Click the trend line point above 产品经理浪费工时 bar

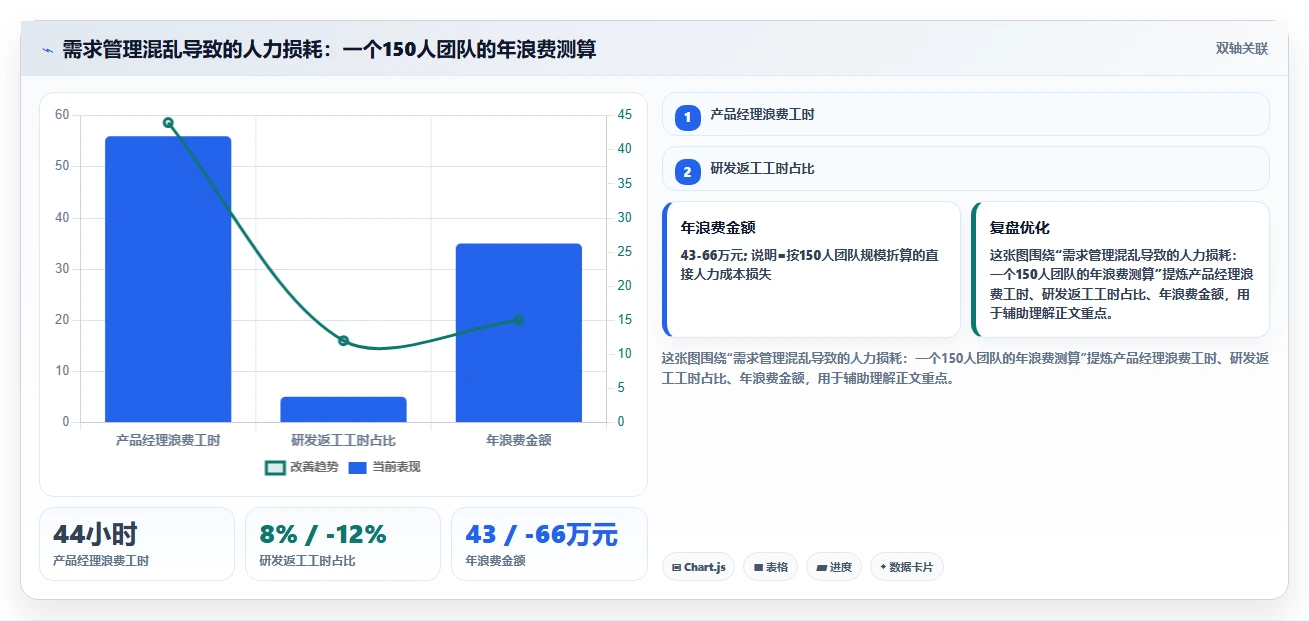(x=168, y=123)
